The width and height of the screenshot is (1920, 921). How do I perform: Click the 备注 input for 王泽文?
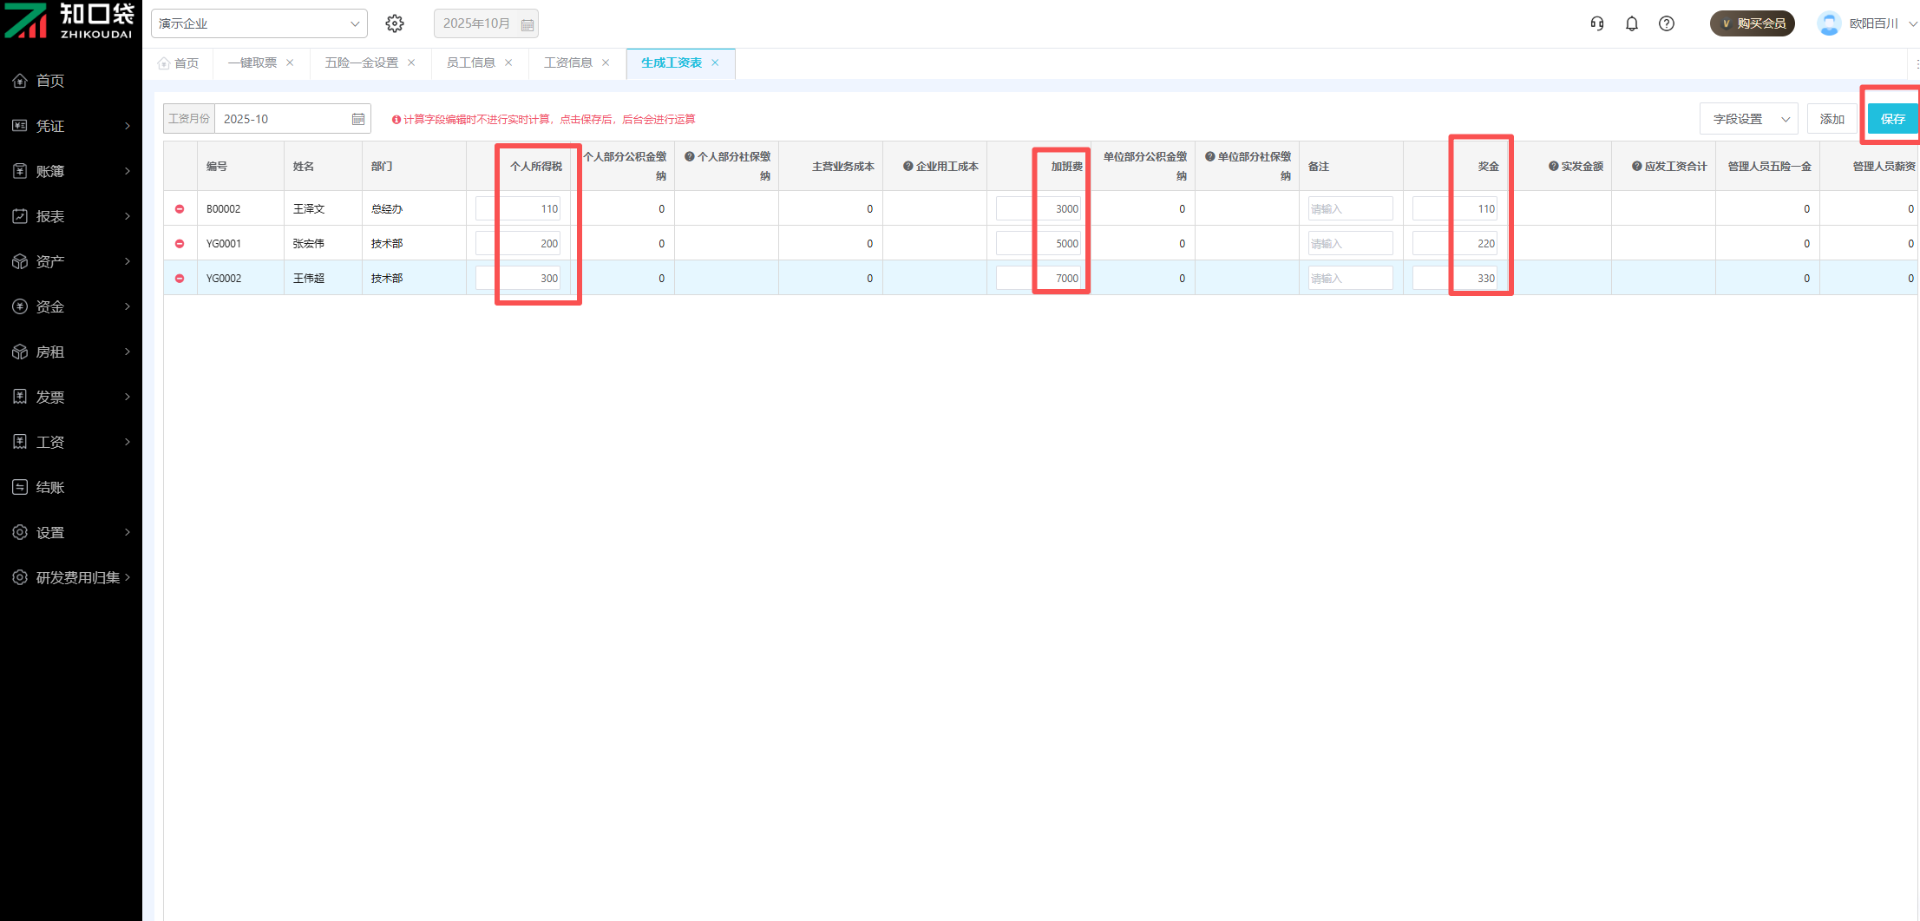(x=1350, y=209)
